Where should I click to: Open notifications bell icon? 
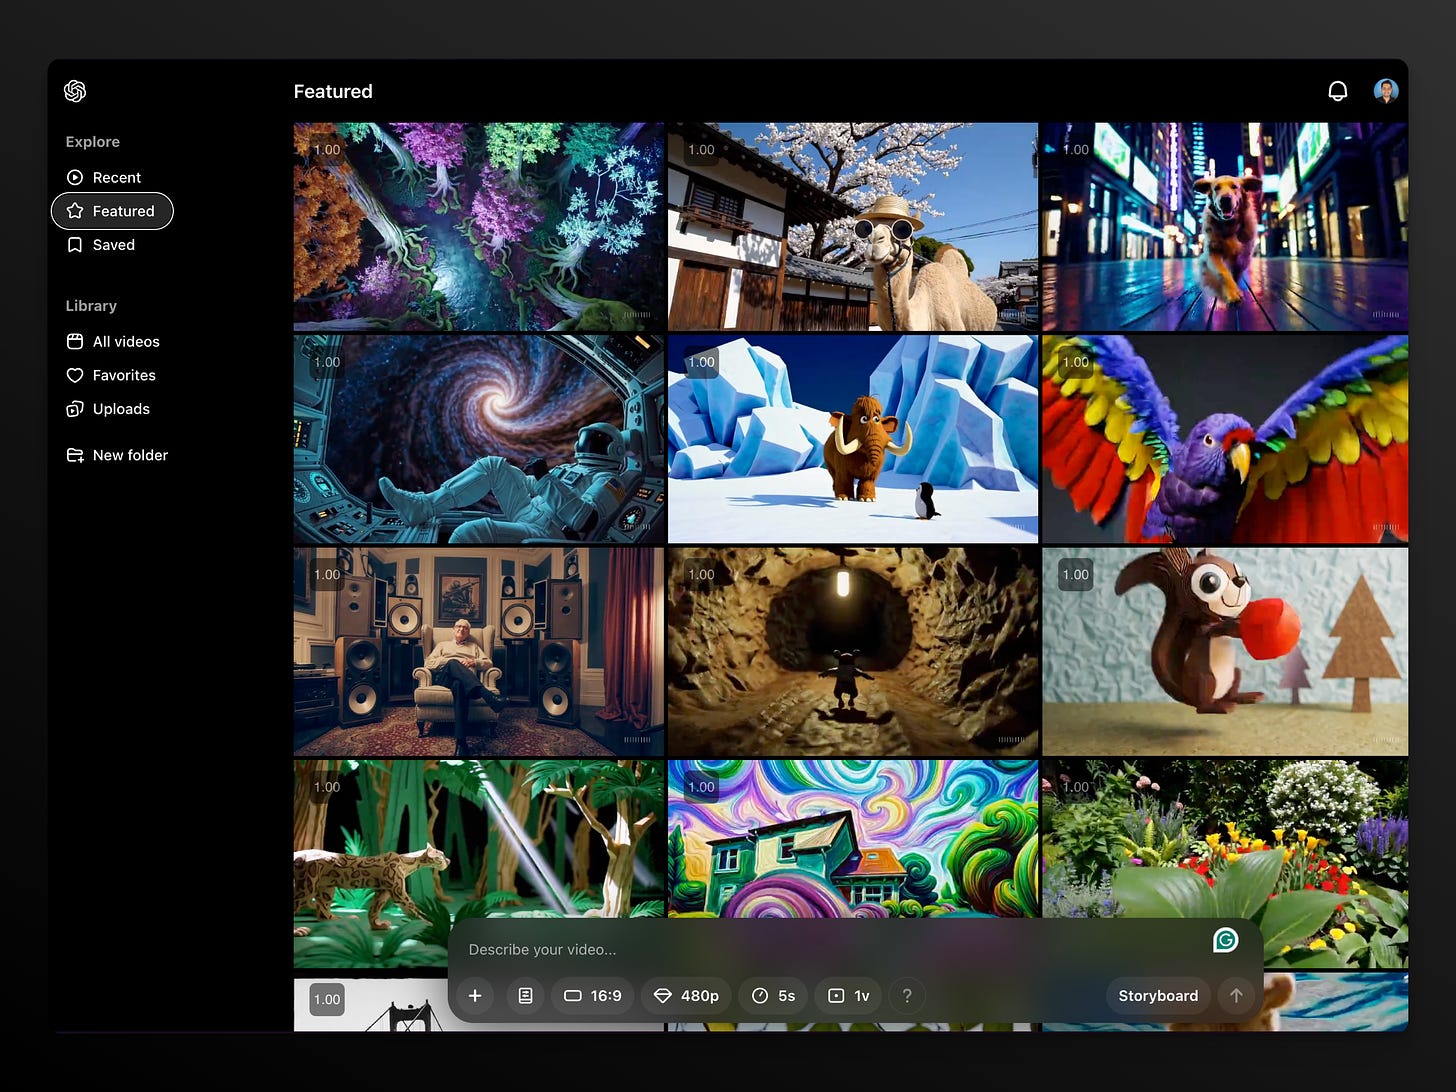[1337, 91]
